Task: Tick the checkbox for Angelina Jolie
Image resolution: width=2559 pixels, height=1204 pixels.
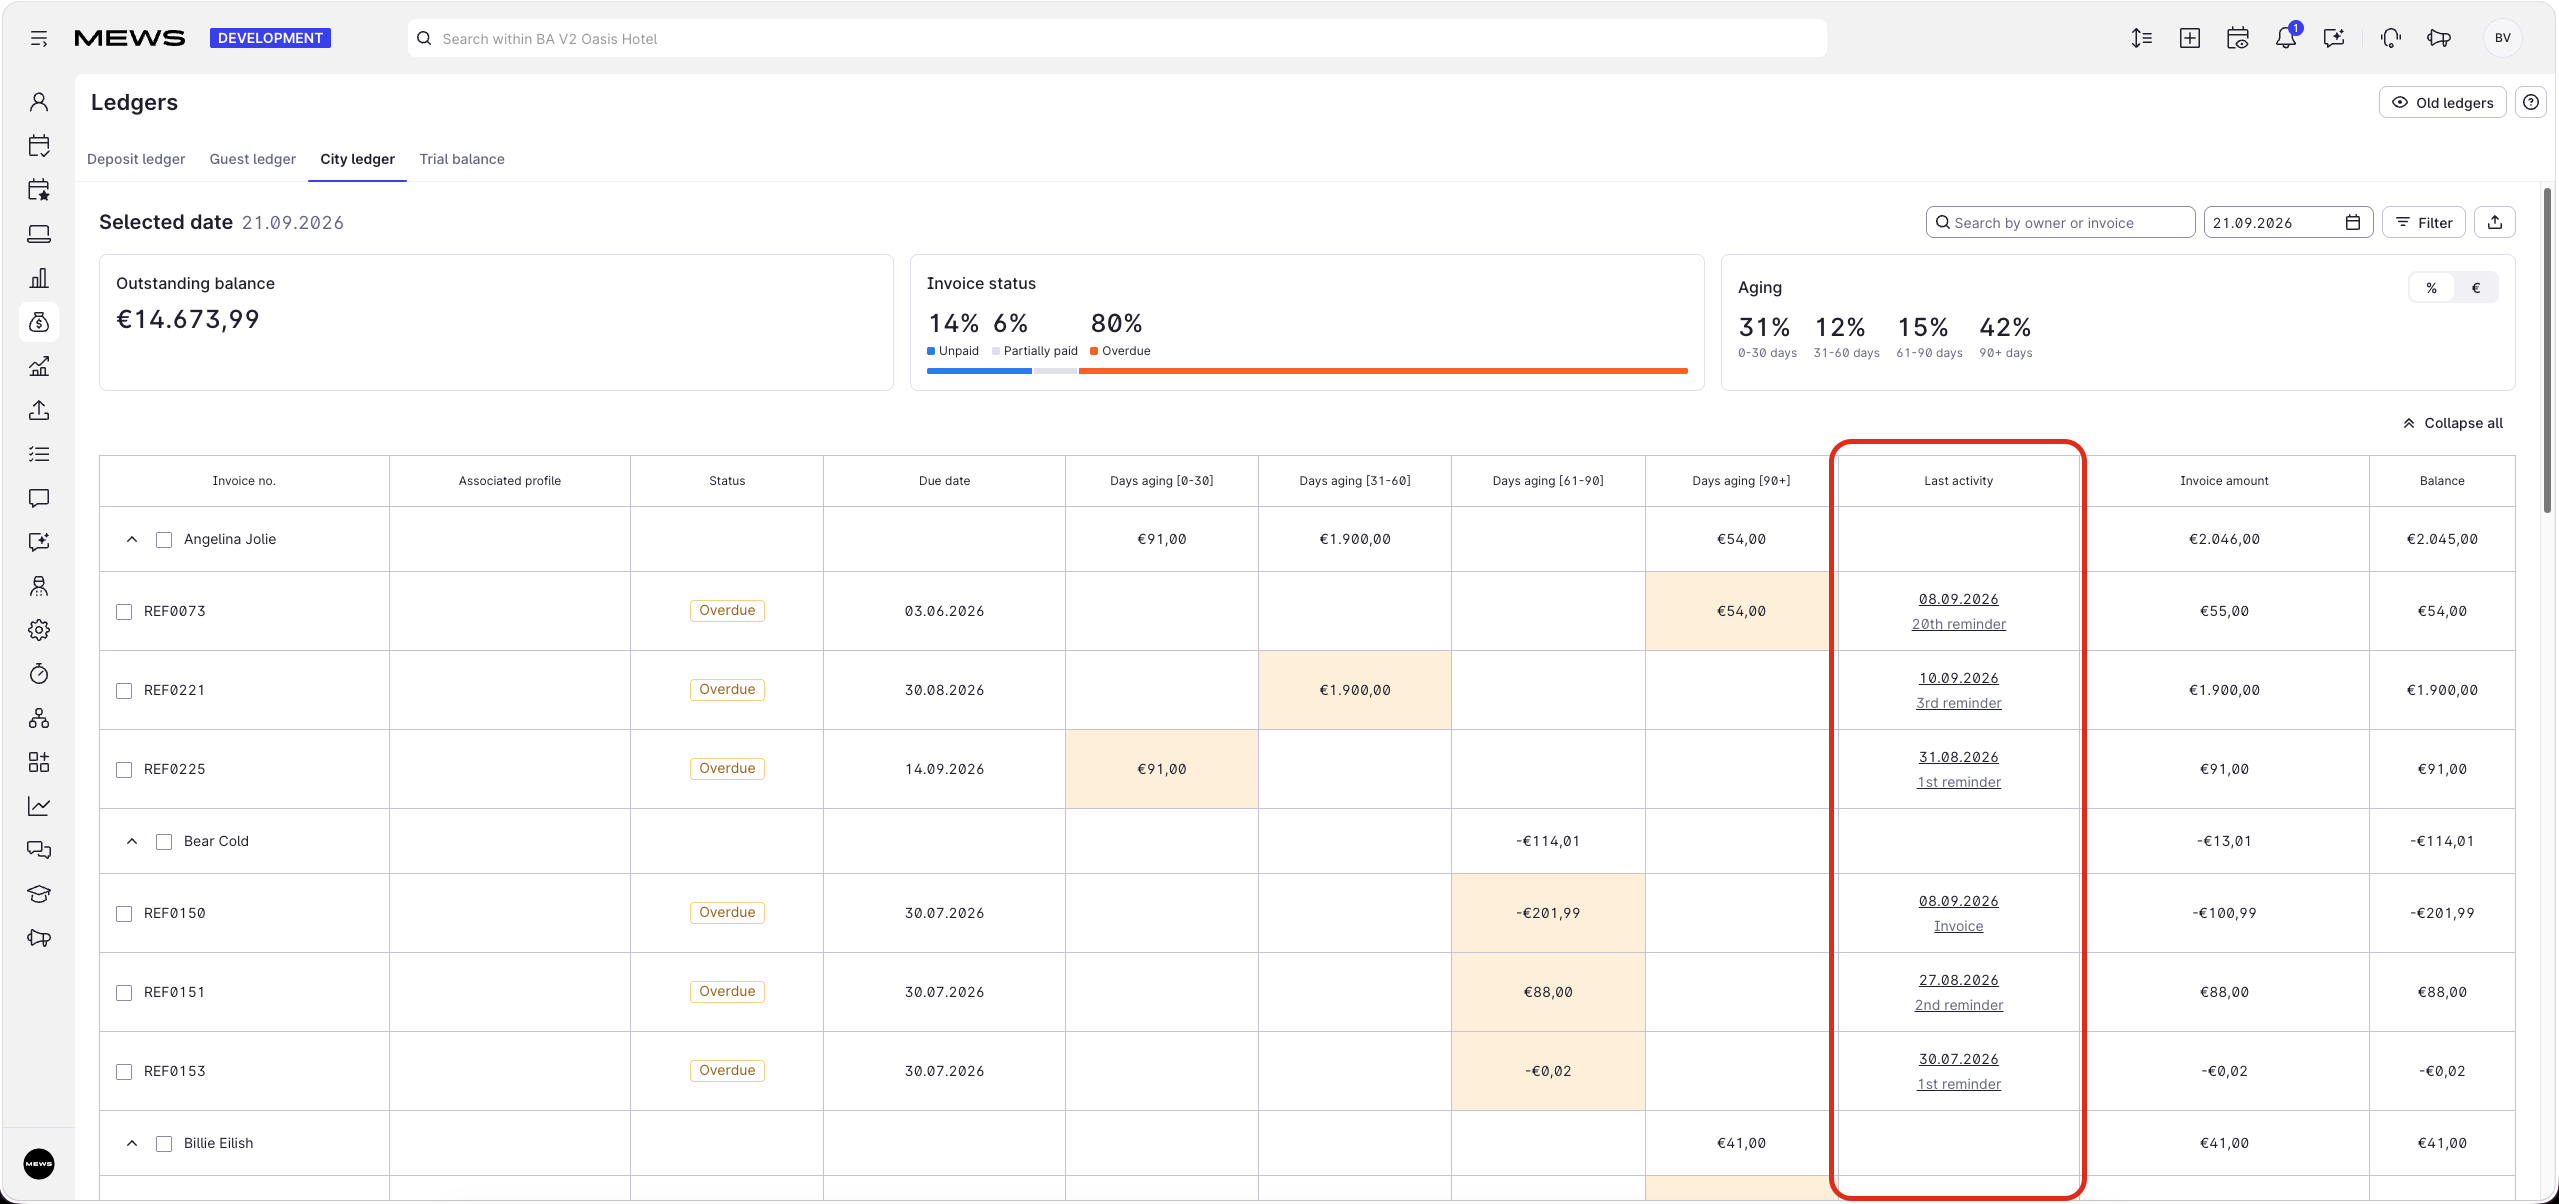Action: (164, 540)
